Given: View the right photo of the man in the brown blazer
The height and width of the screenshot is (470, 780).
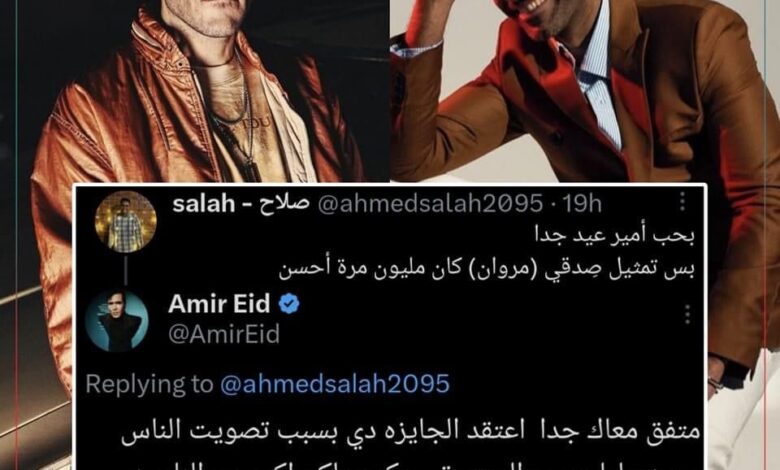Looking at the screenshot, I should pyautogui.click(x=585, y=91).
